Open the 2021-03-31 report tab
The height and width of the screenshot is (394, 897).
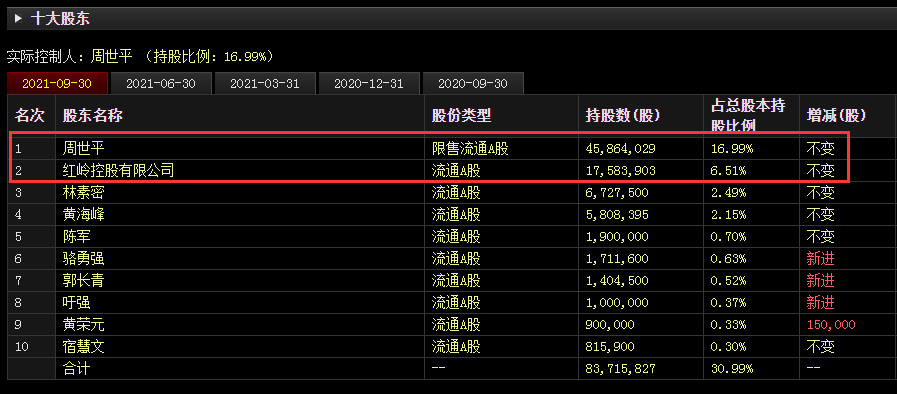(x=265, y=83)
